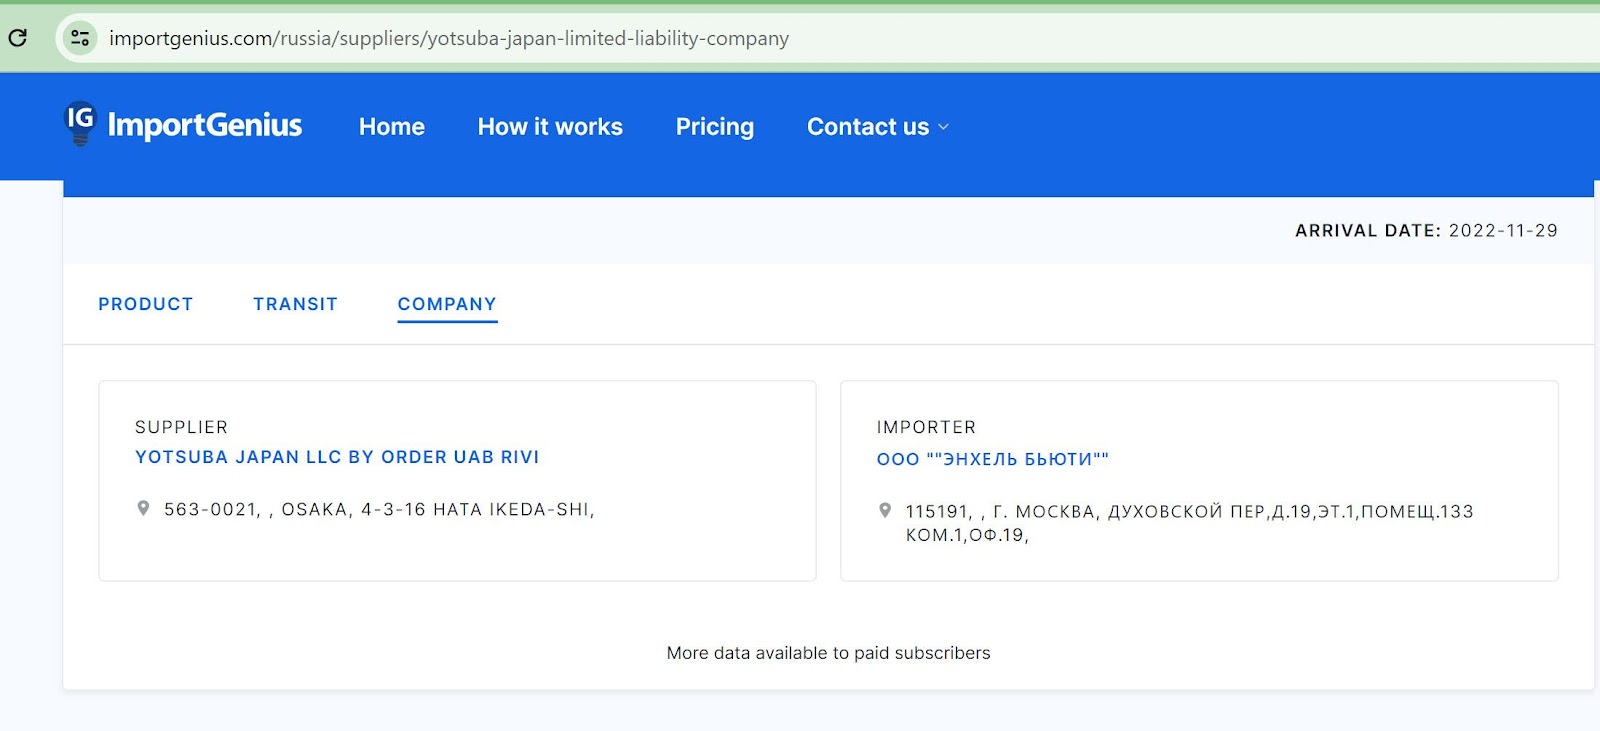Click 'More data available to paid subscribers' text
Viewport: 1600px width, 731px height.
(828, 653)
